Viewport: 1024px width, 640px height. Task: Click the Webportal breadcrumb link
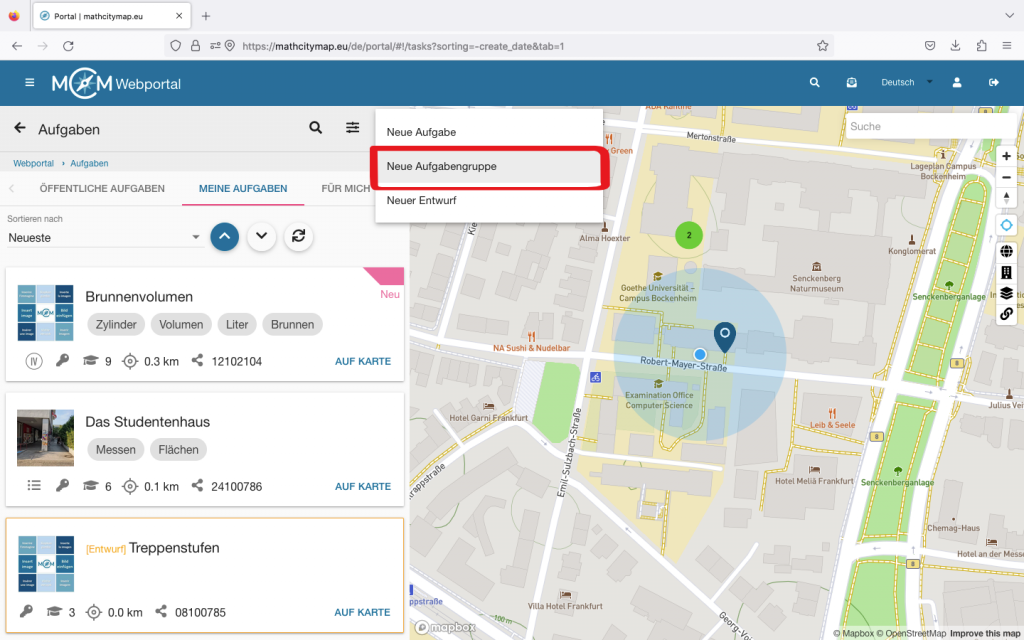pyautogui.click(x=33, y=163)
